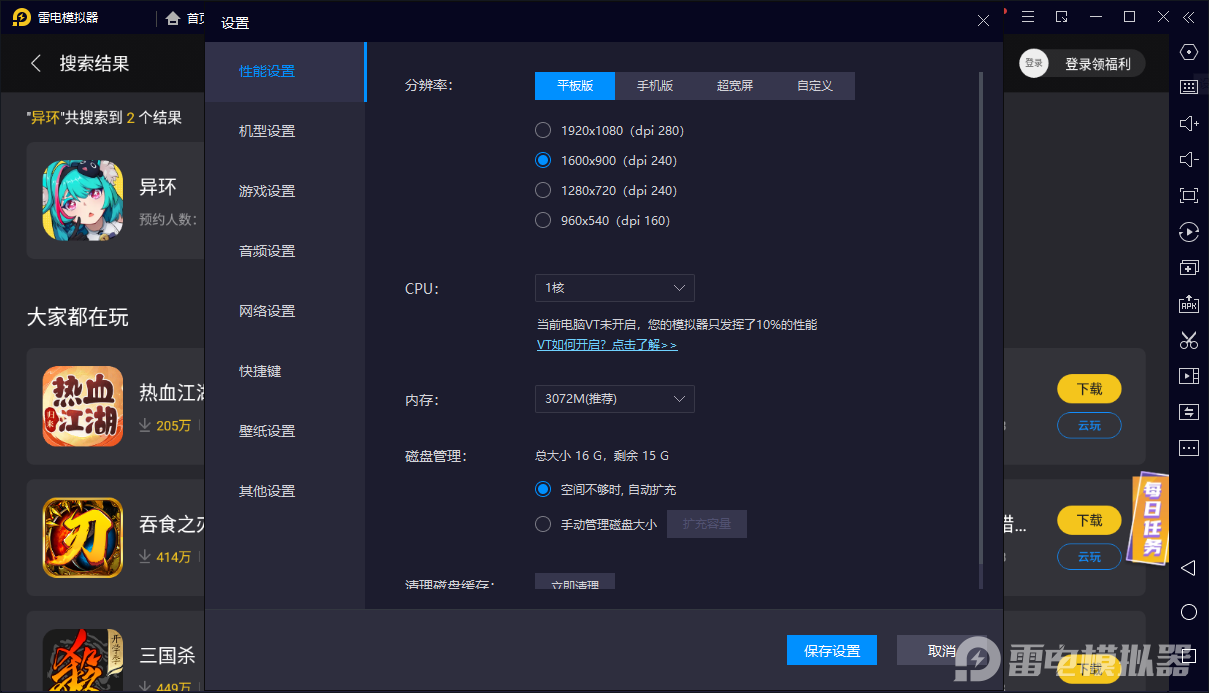The height and width of the screenshot is (693, 1209).
Task: Click the volume down icon in sidebar
Action: tap(1188, 159)
